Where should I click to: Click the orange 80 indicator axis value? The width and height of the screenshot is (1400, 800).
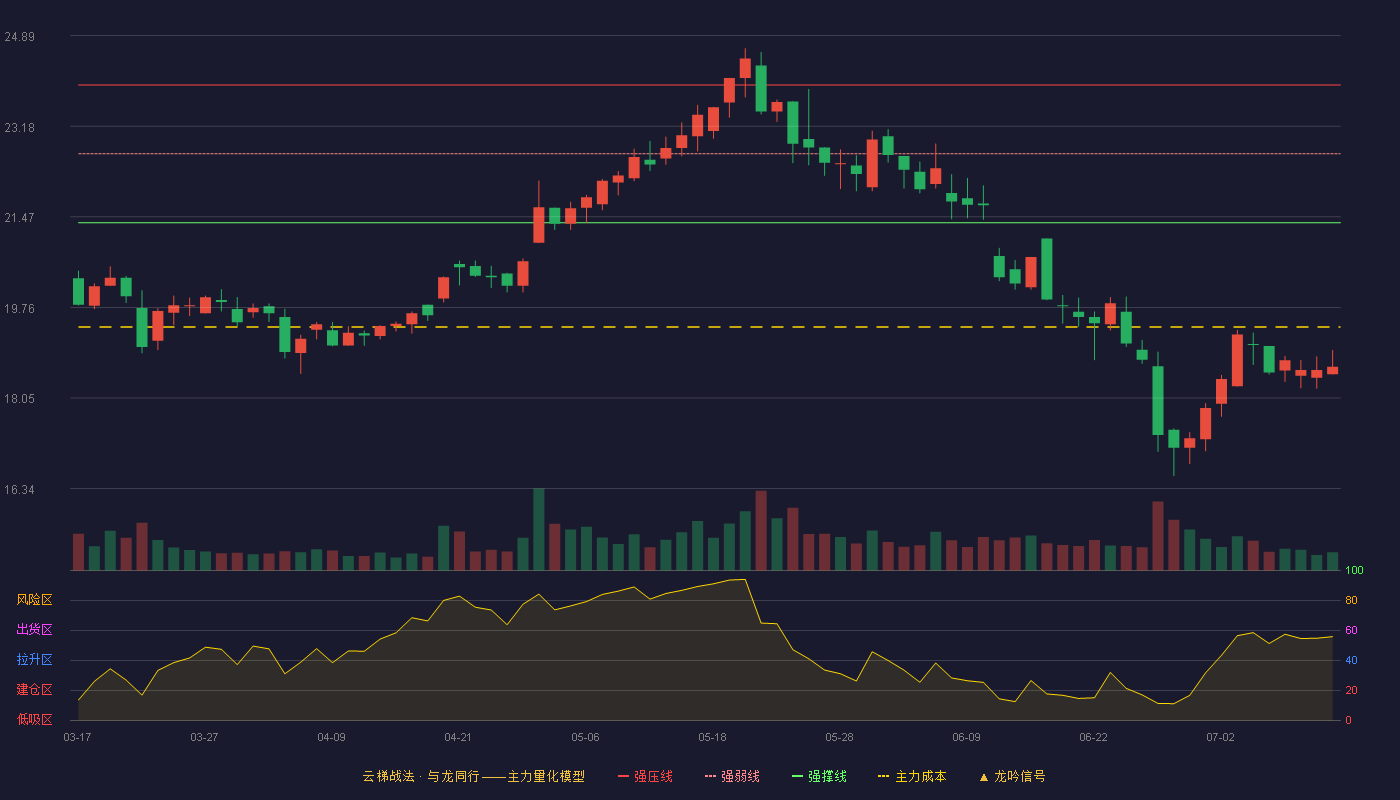coord(1351,601)
